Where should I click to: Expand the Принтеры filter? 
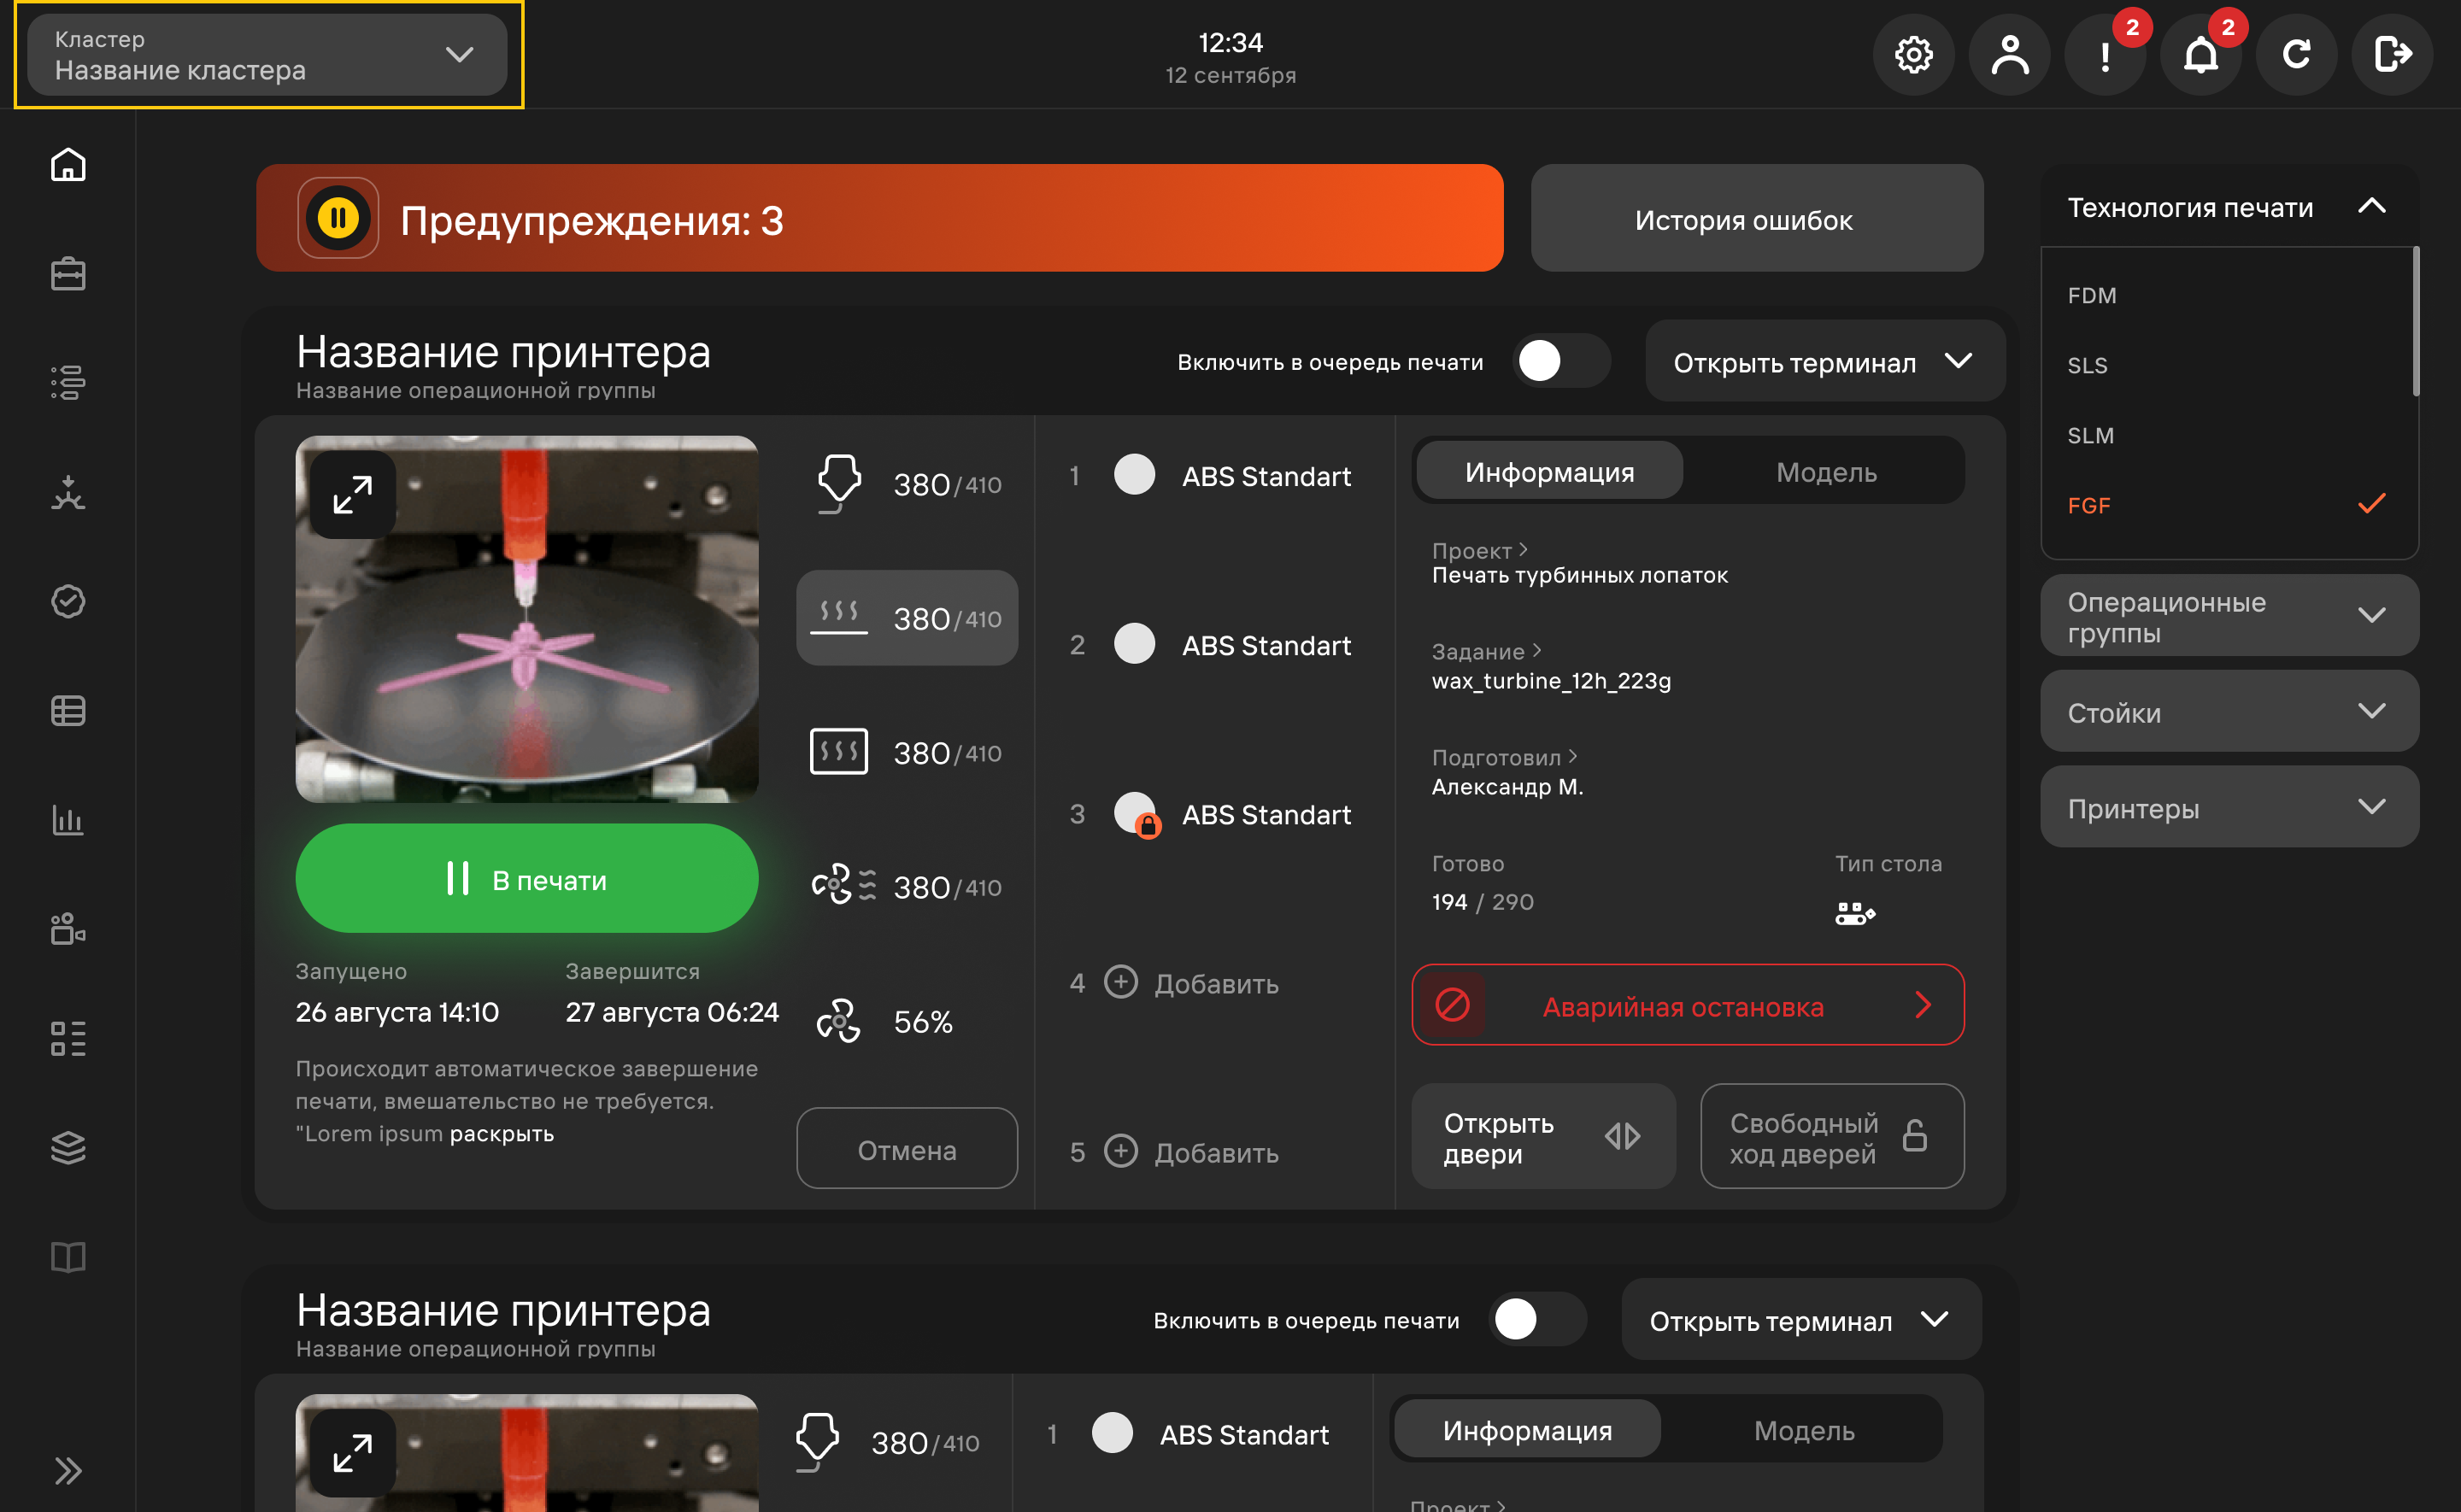pyautogui.click(x=2229, y=808)
